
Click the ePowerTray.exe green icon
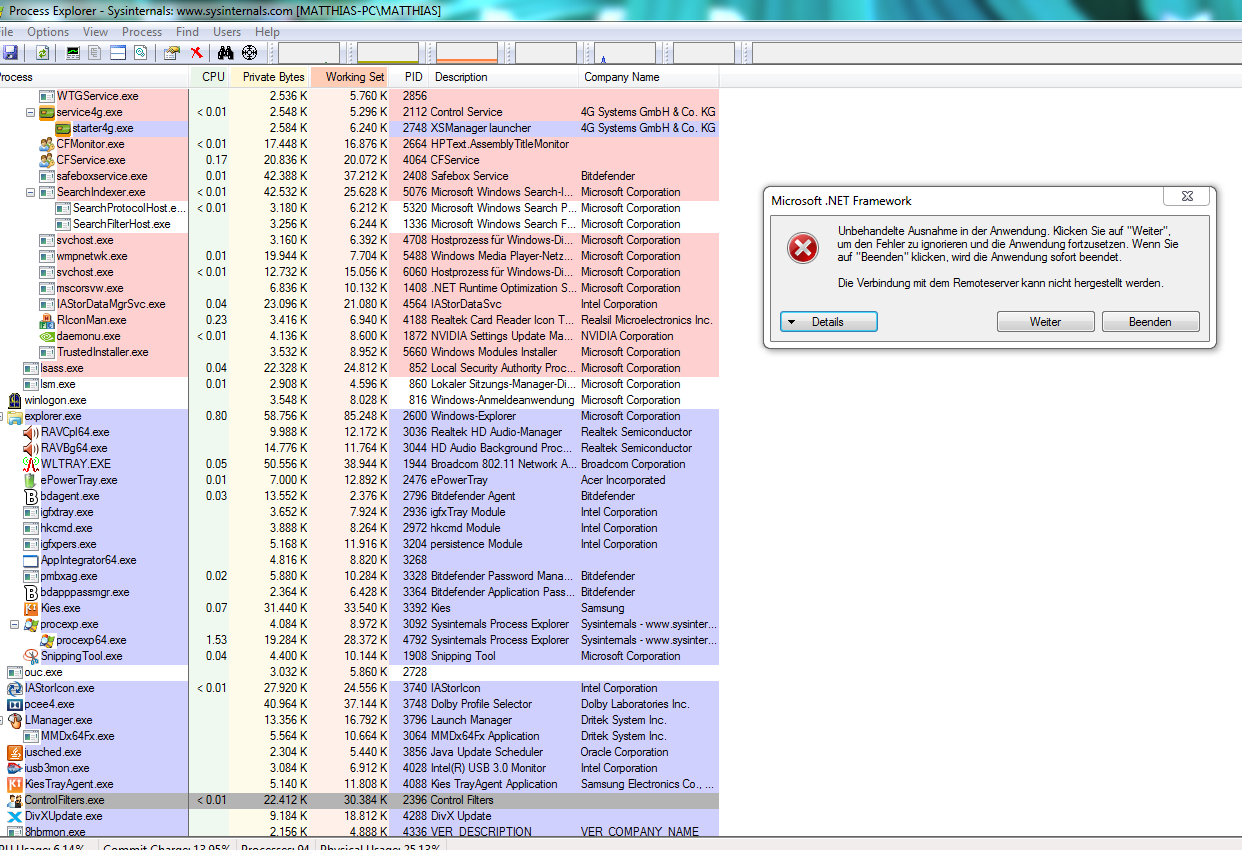tap(31, 480)
